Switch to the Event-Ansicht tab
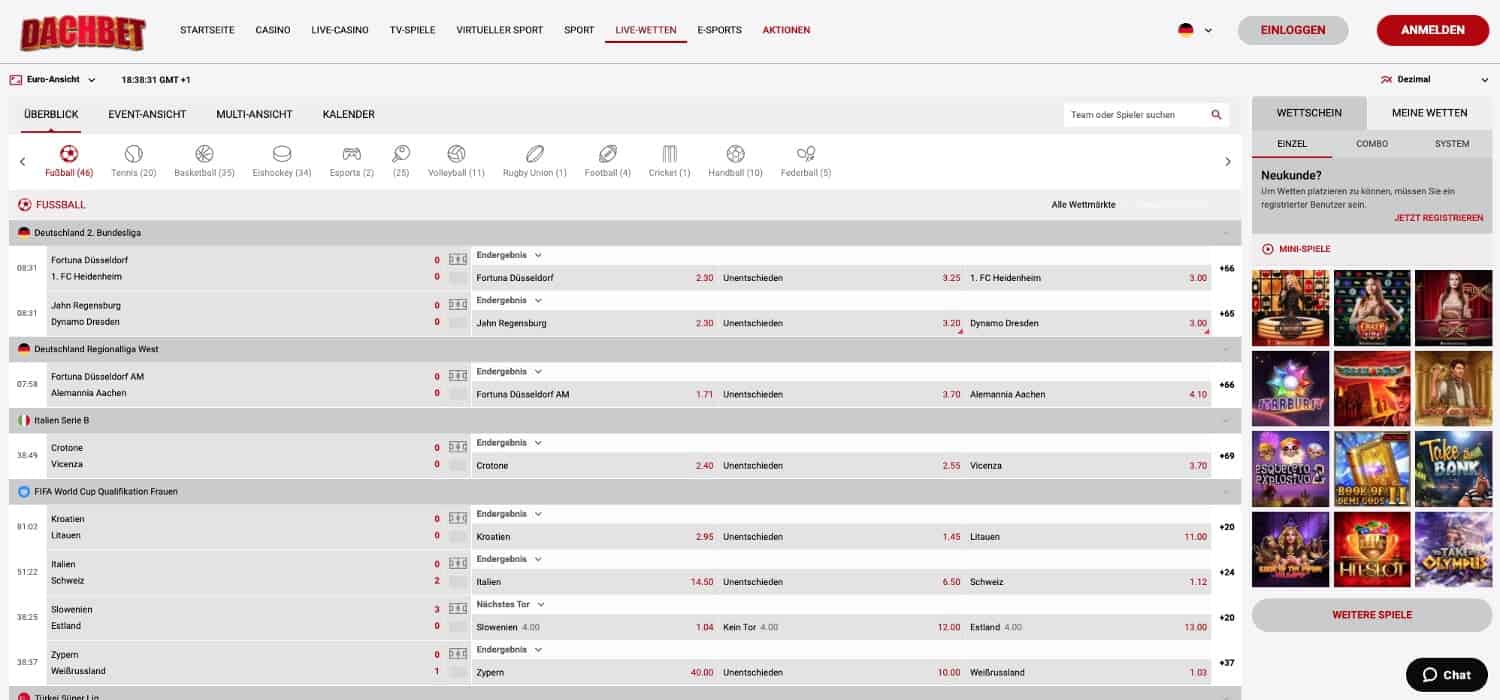Screen dimensions: 1500x700 click(x=147, y=114)
